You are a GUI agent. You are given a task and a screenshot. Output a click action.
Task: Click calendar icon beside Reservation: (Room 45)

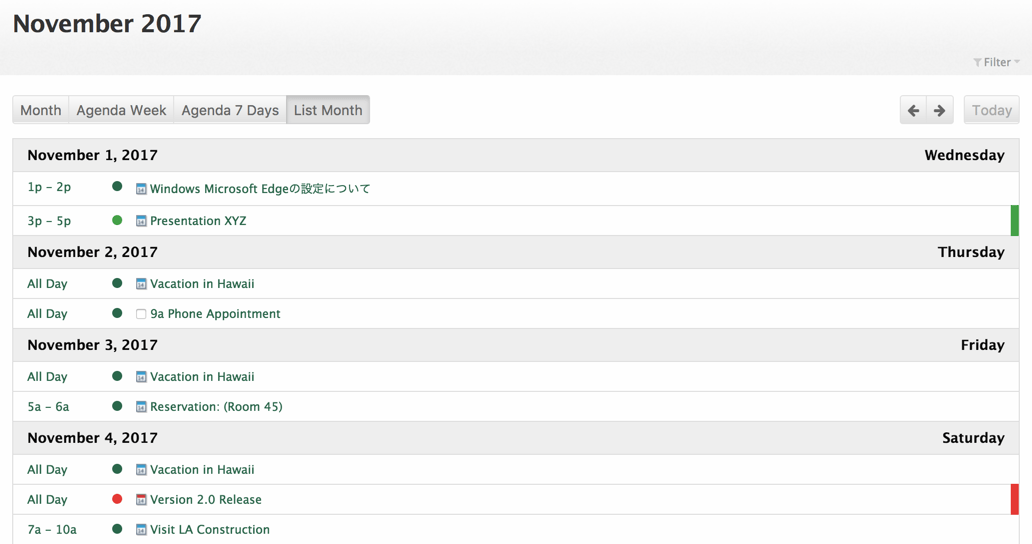[x=141, y=407]
